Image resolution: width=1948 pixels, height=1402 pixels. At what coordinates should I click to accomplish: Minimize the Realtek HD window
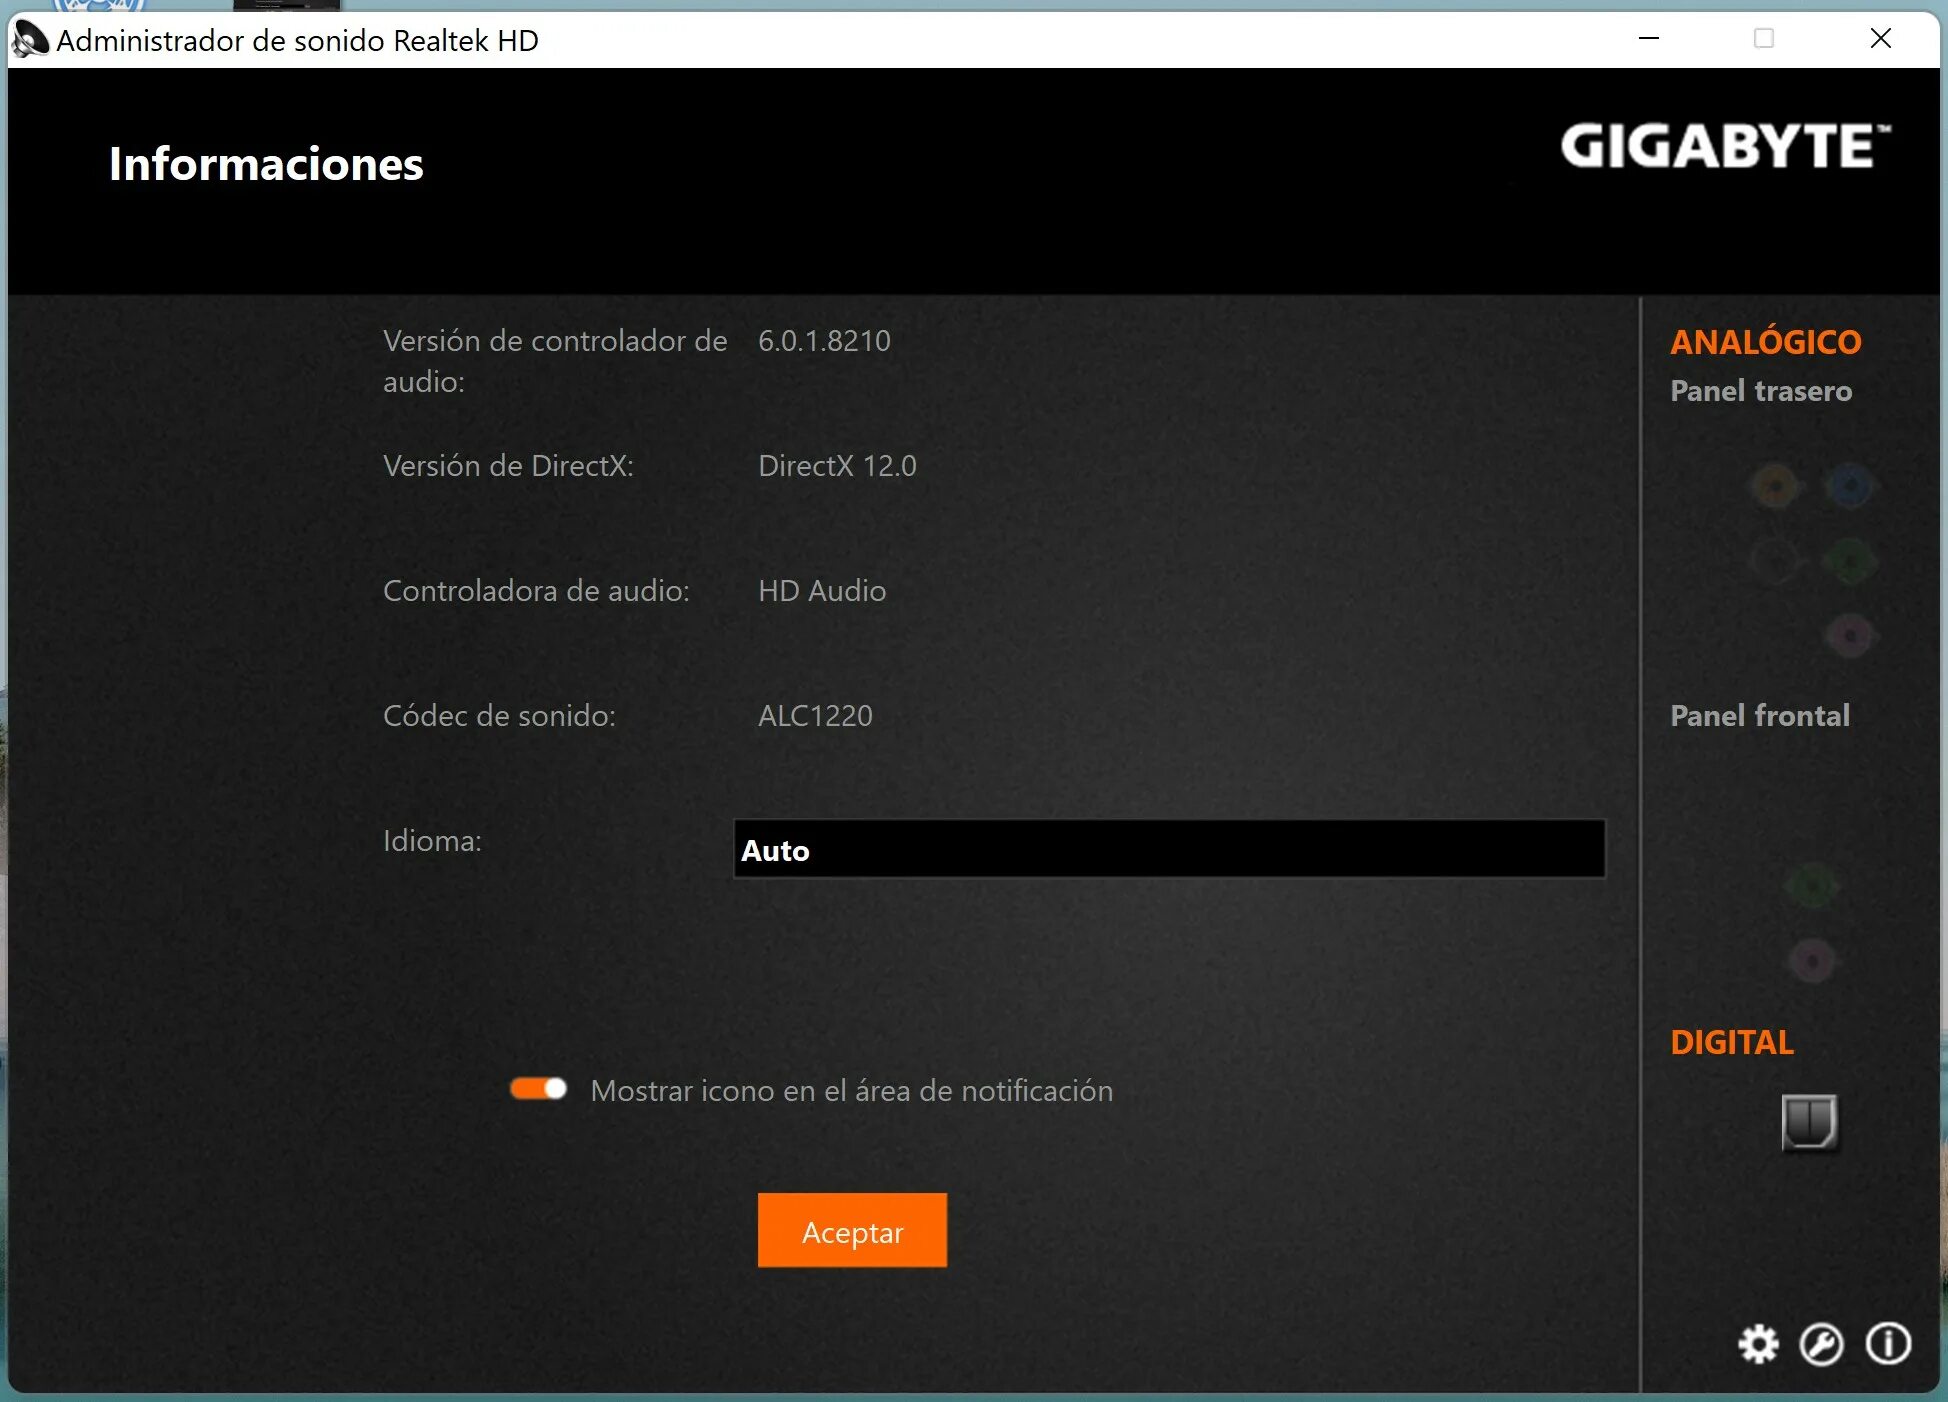click(1649, 39)
